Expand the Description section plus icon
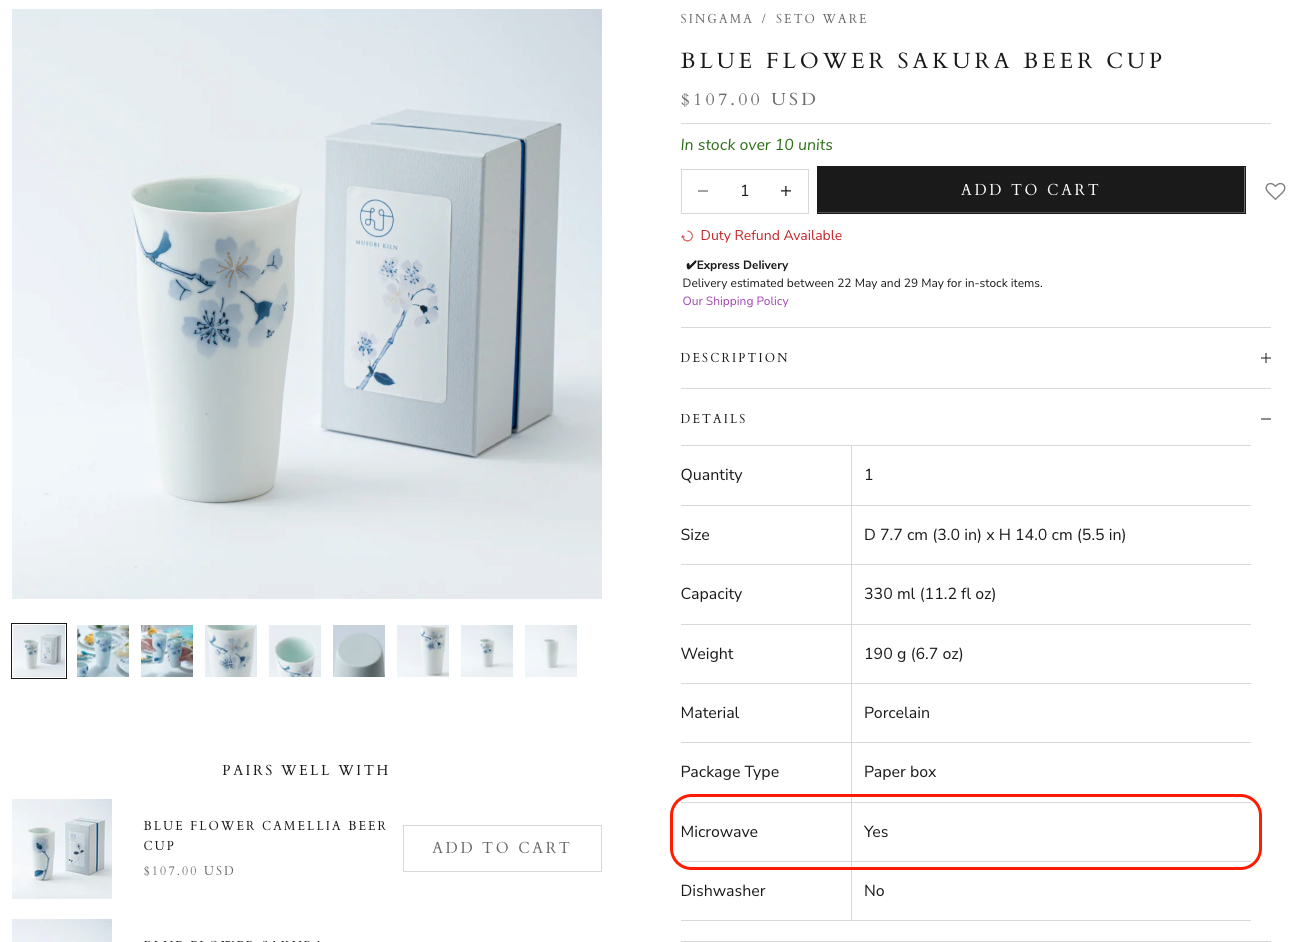1294x942 pixels. click(1266, 358)
